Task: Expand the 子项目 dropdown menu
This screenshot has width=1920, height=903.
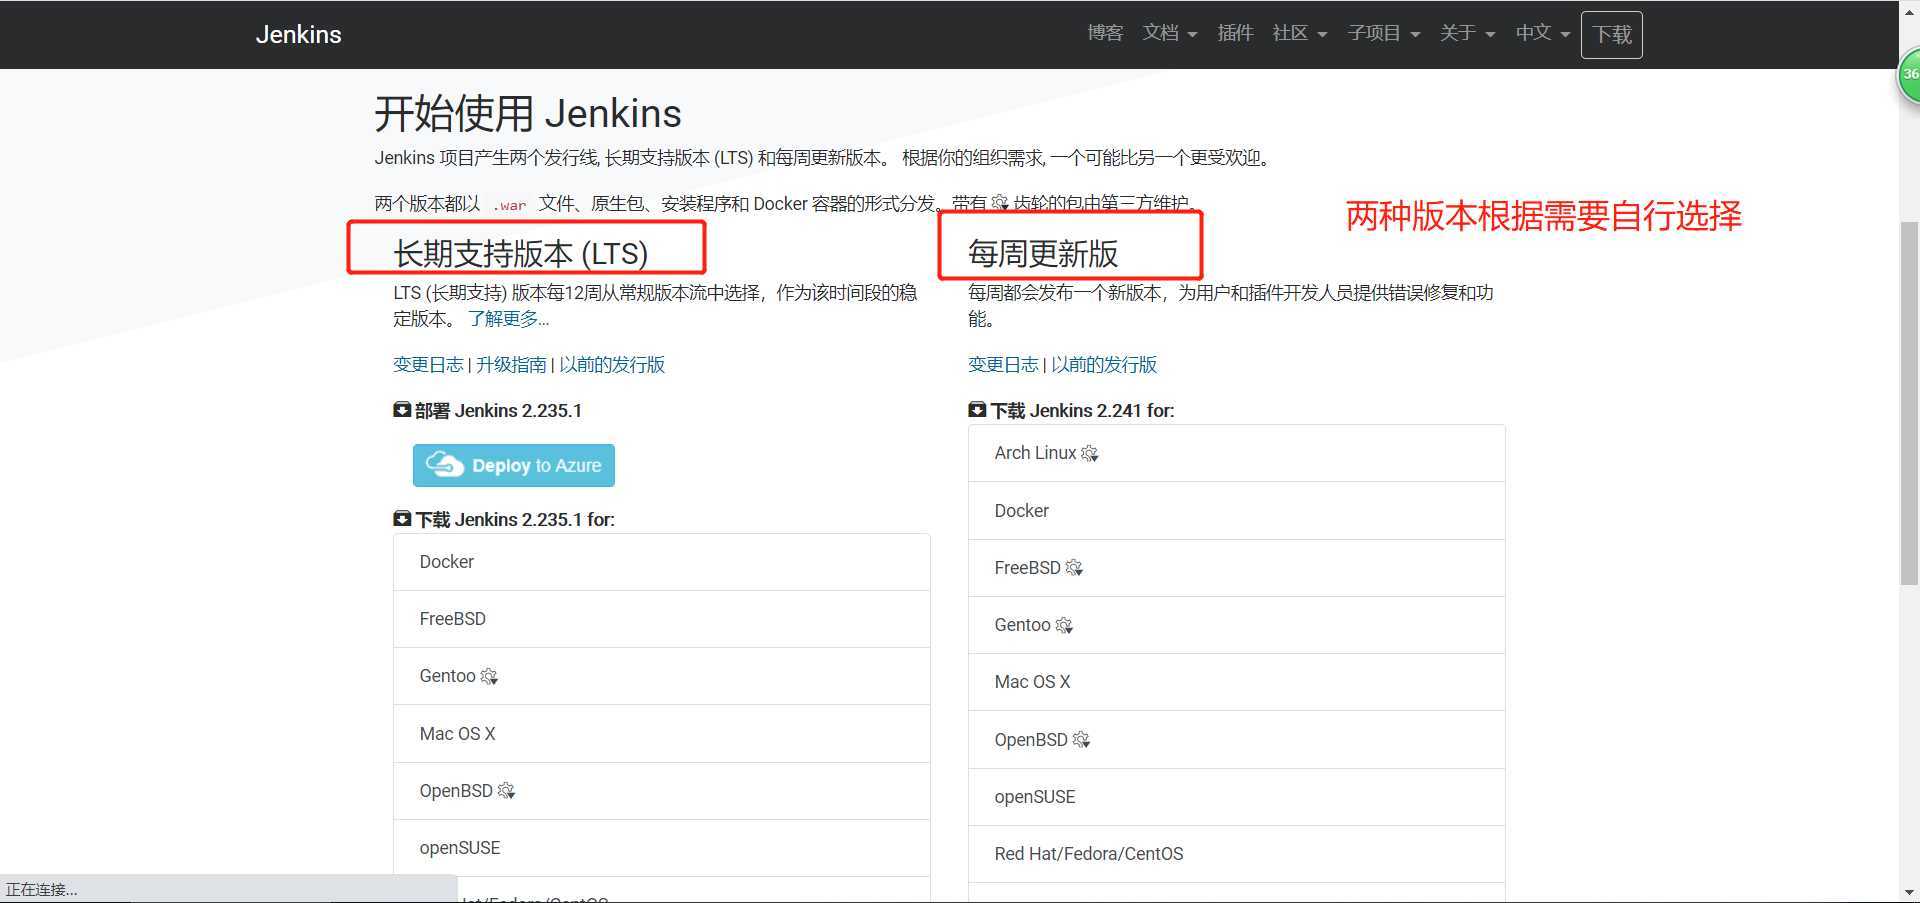Action: [1384, 33]
